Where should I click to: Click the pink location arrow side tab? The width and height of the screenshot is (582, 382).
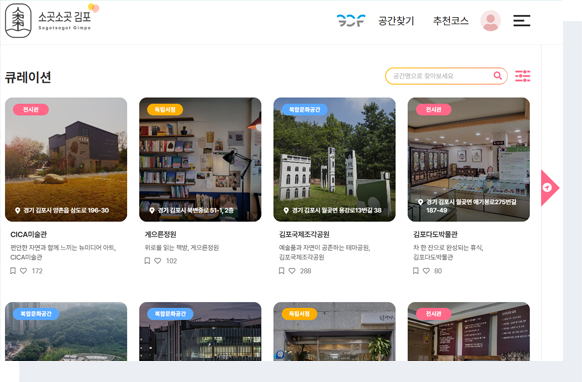click(x=549, y=187)
